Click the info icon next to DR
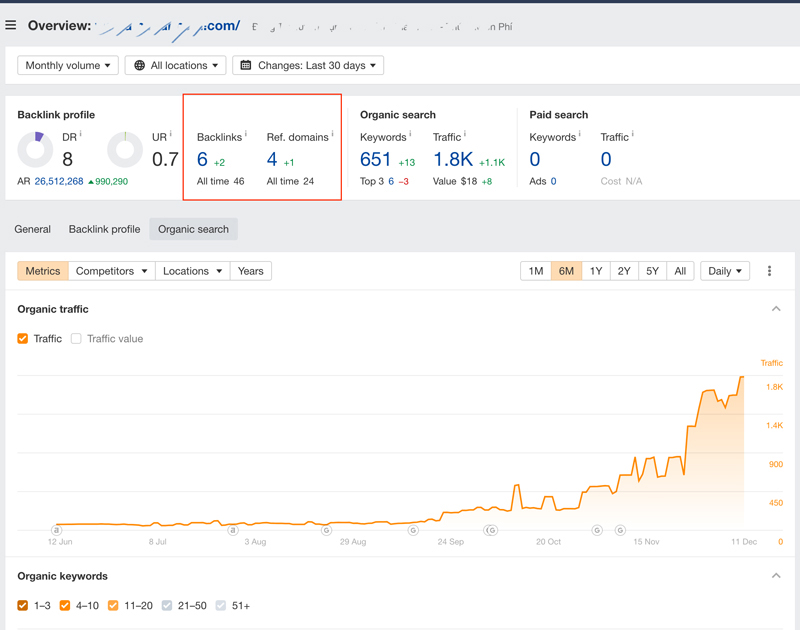This screenshot has height=630, width=800. click(81, 134)
